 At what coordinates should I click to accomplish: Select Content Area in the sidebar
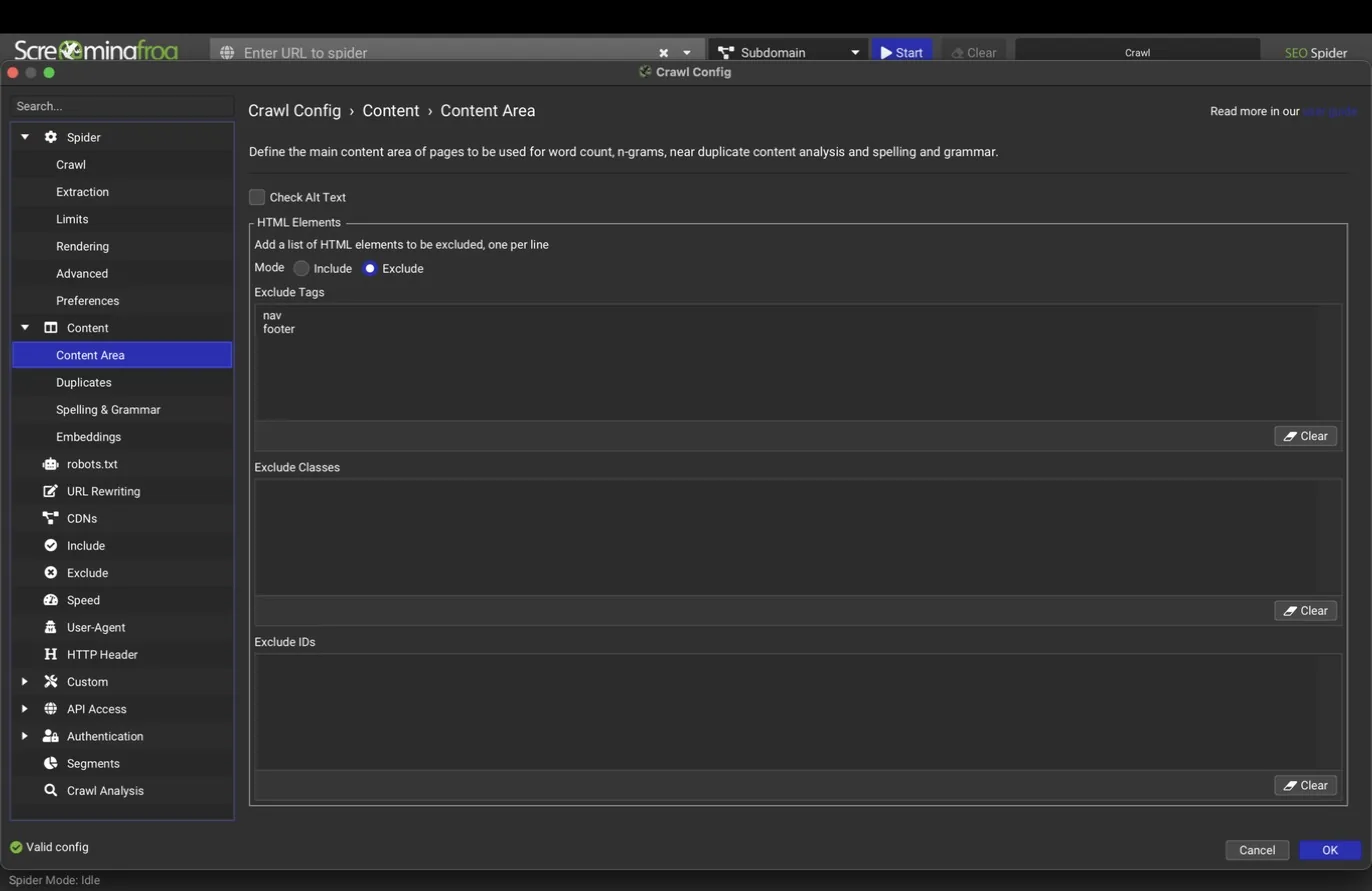click(122, 355)
